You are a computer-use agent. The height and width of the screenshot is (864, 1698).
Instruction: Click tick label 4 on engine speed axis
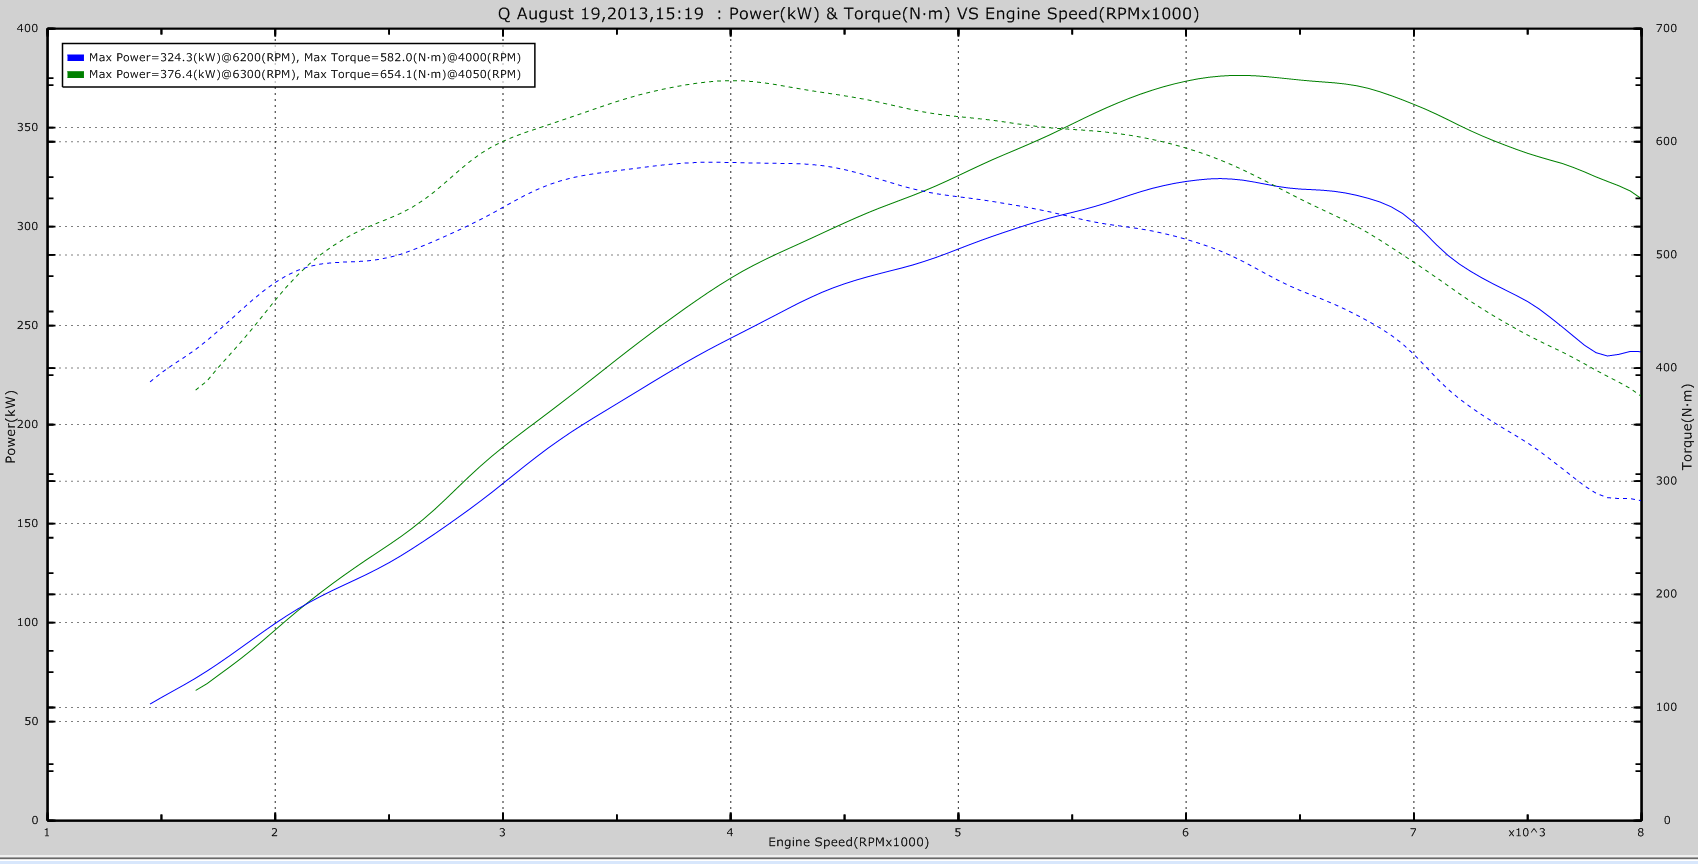tap(730, 832)
